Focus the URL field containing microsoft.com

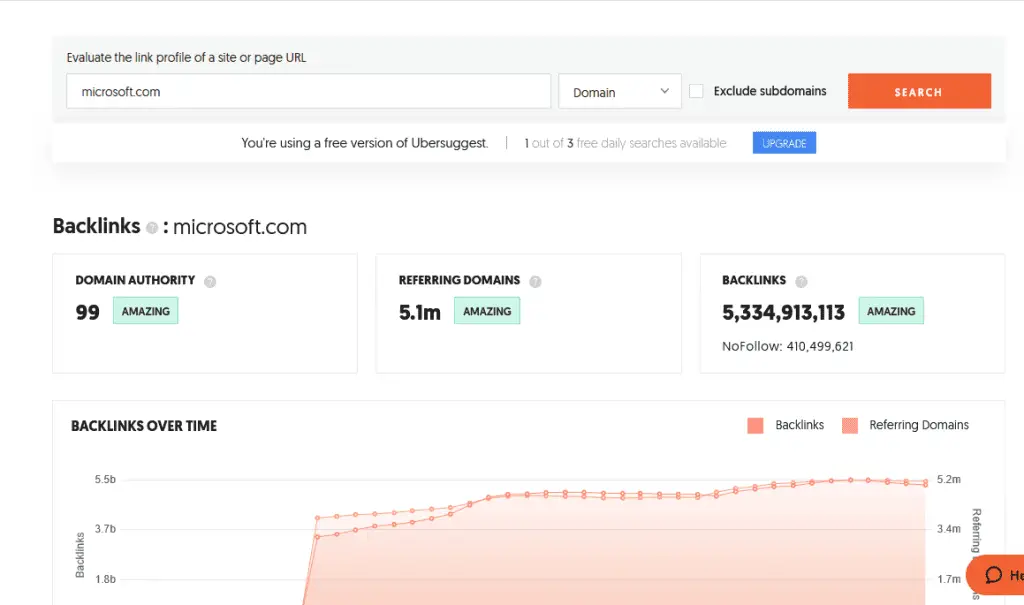308,91
